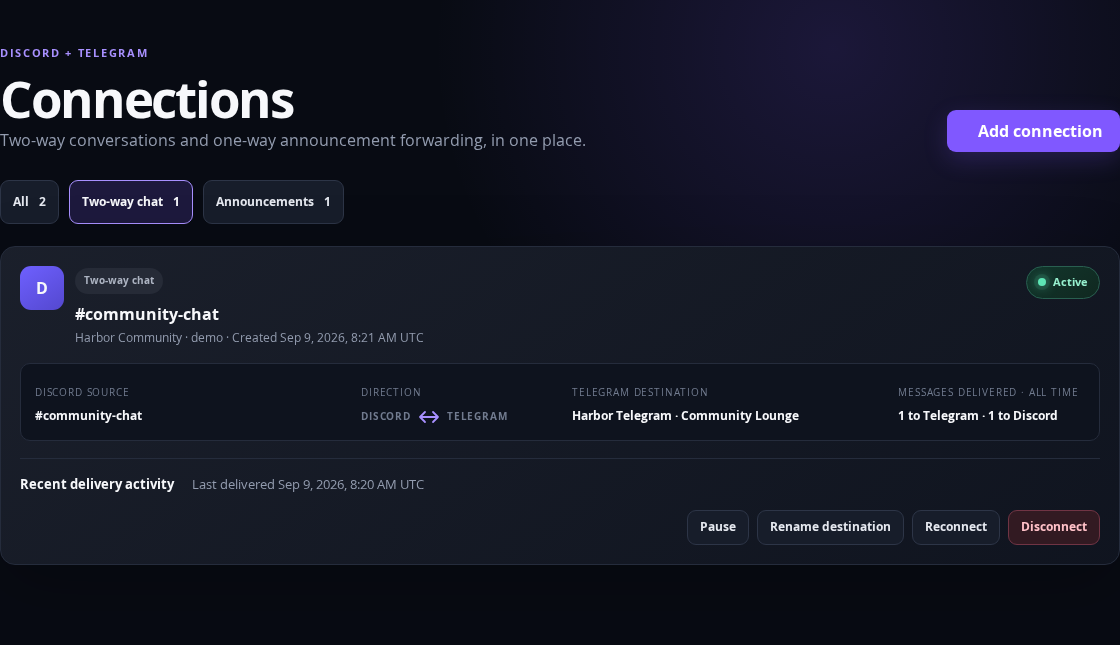Screen dimensions: 1120x645
Task: Click the Harbor Community created line
Action: pyautogui.click(x=249, y=337)
